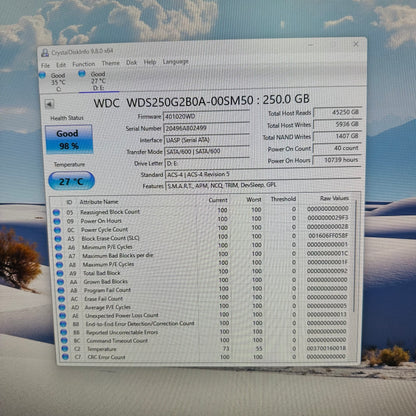
Task: Select the 'Reassigned Block Count' attribute name
Action: (110, 212)
